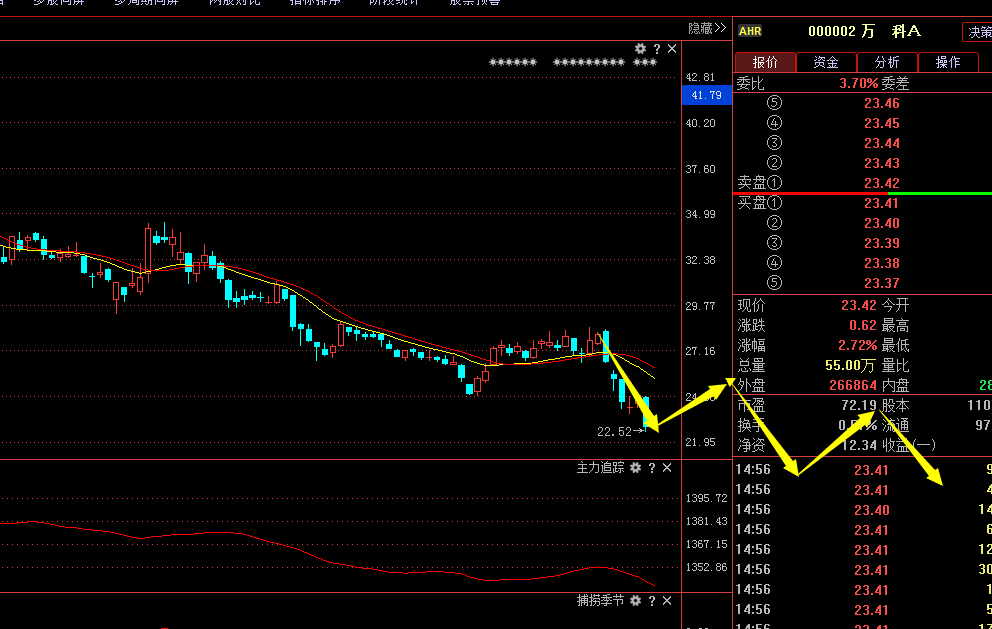Close the 主力追踪 indicator panel
This screenshot has height=629, width=992.
(667, 468)
